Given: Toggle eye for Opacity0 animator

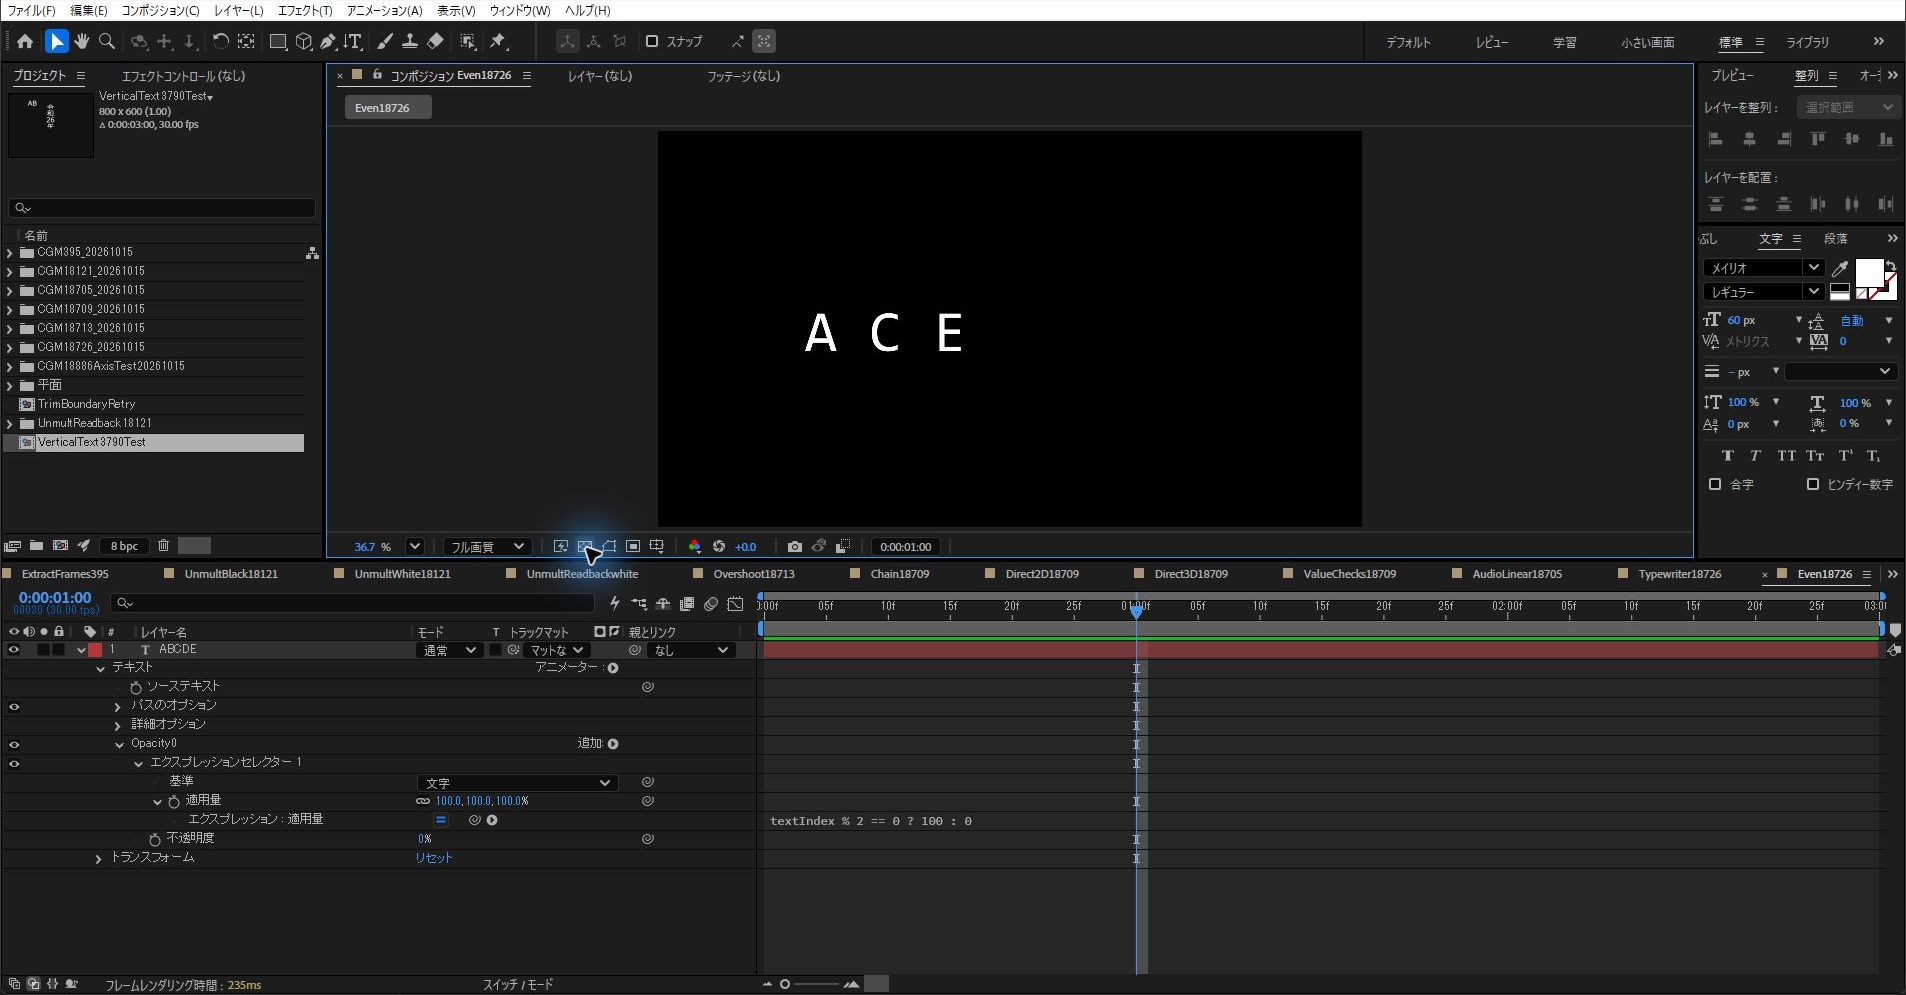Looking at the screenshot, I should pyautogui.click(x=14, y=744).
